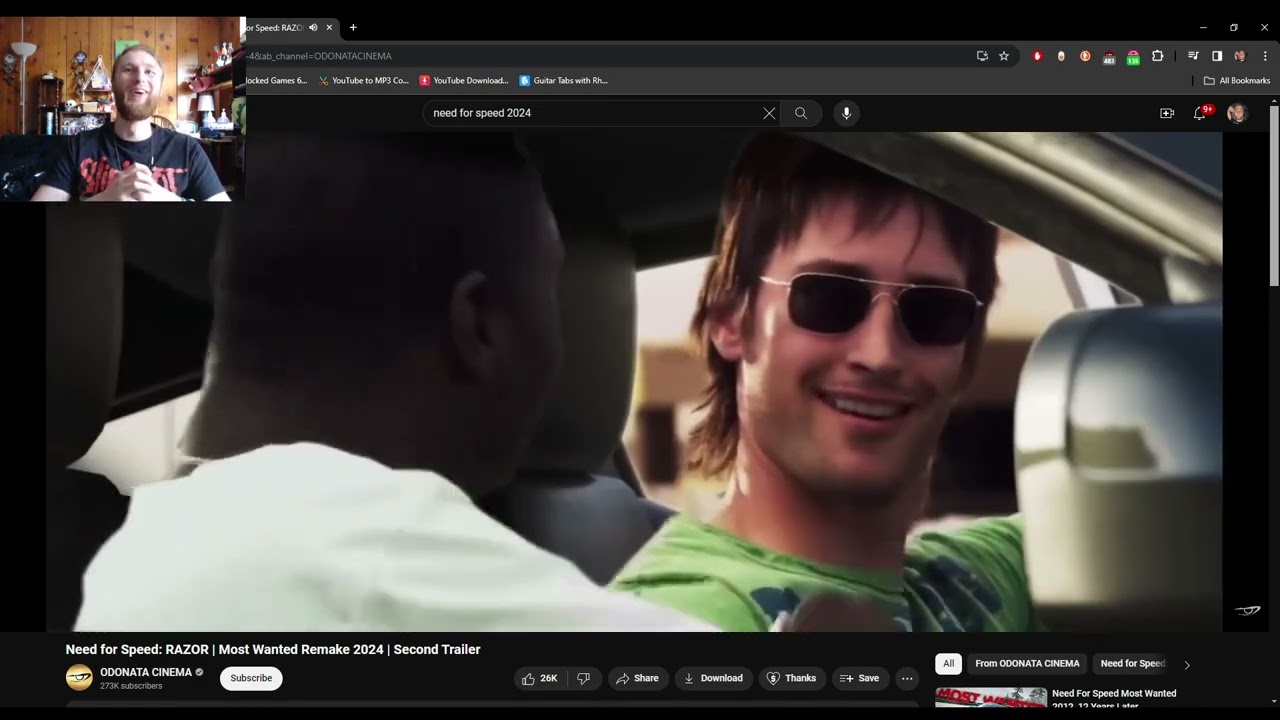1280x720 pixels.
Task: Open the Chrome profile avatar
Action: (1240, 56)
